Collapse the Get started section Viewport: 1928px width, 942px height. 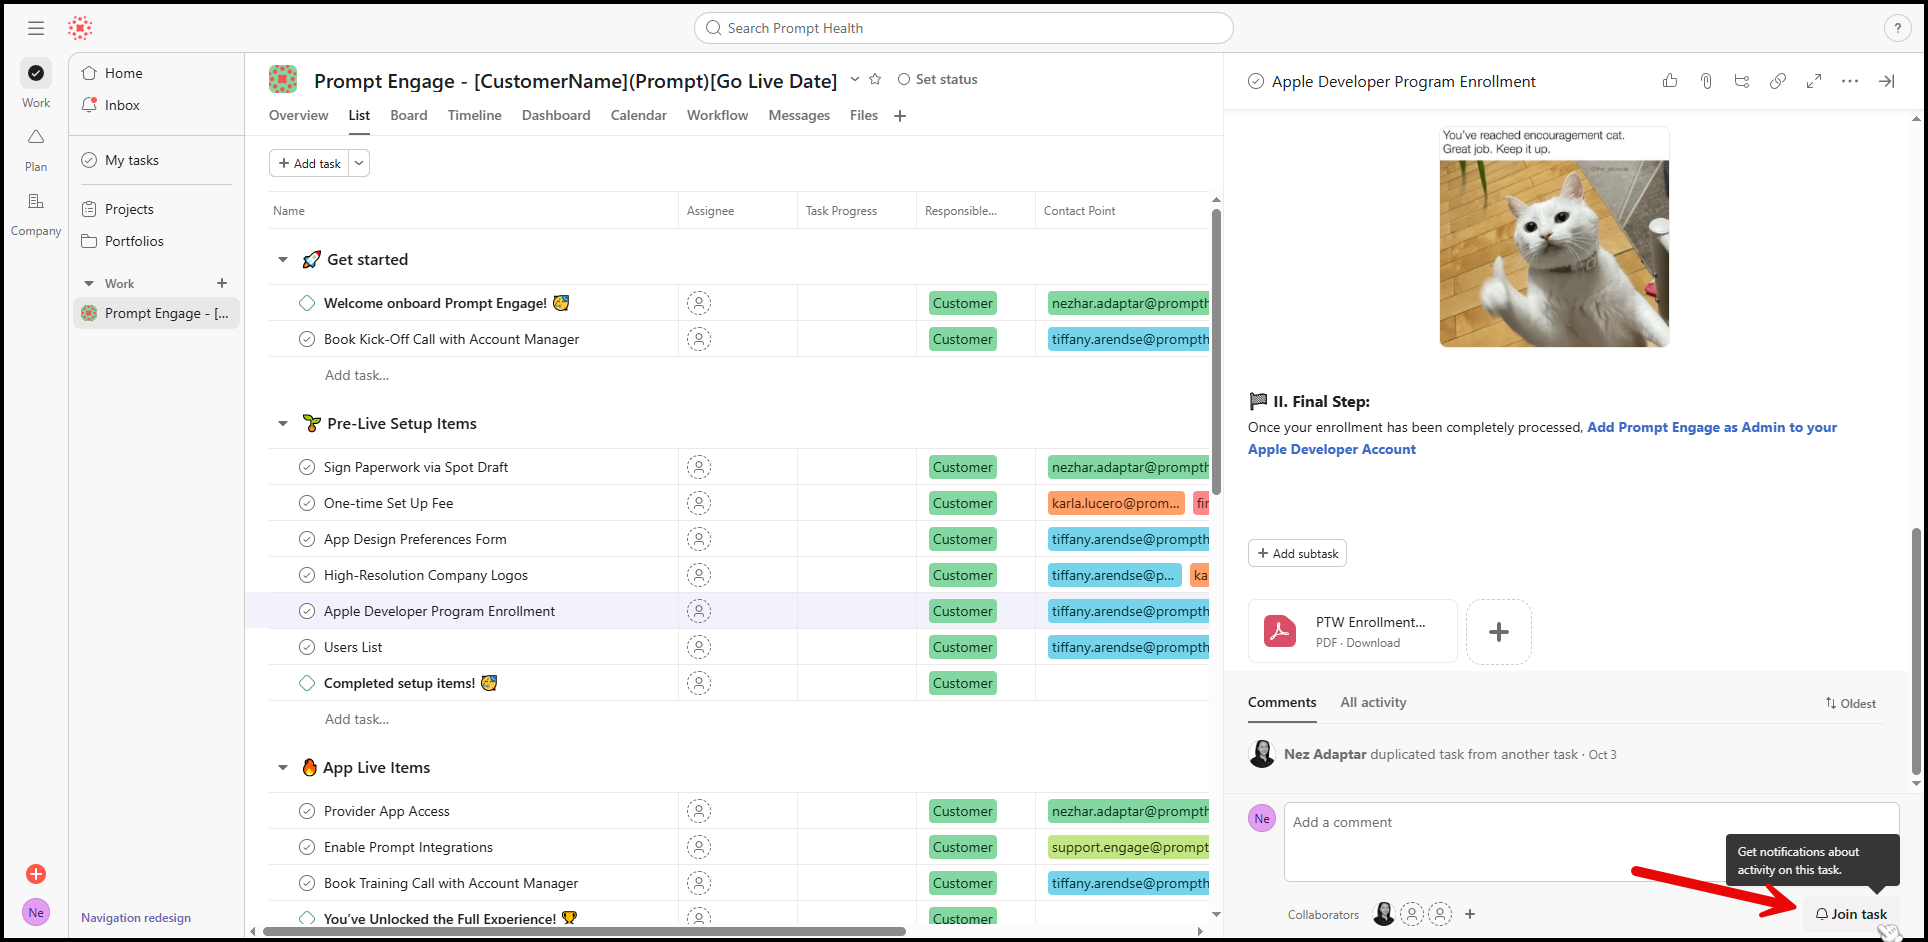tap(283, 260)
